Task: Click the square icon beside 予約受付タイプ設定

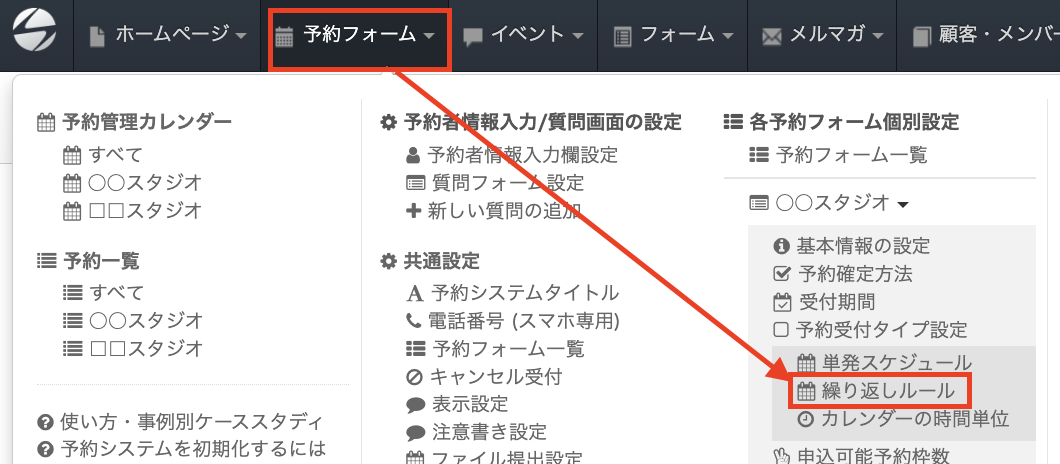Action: pos(782,330)
